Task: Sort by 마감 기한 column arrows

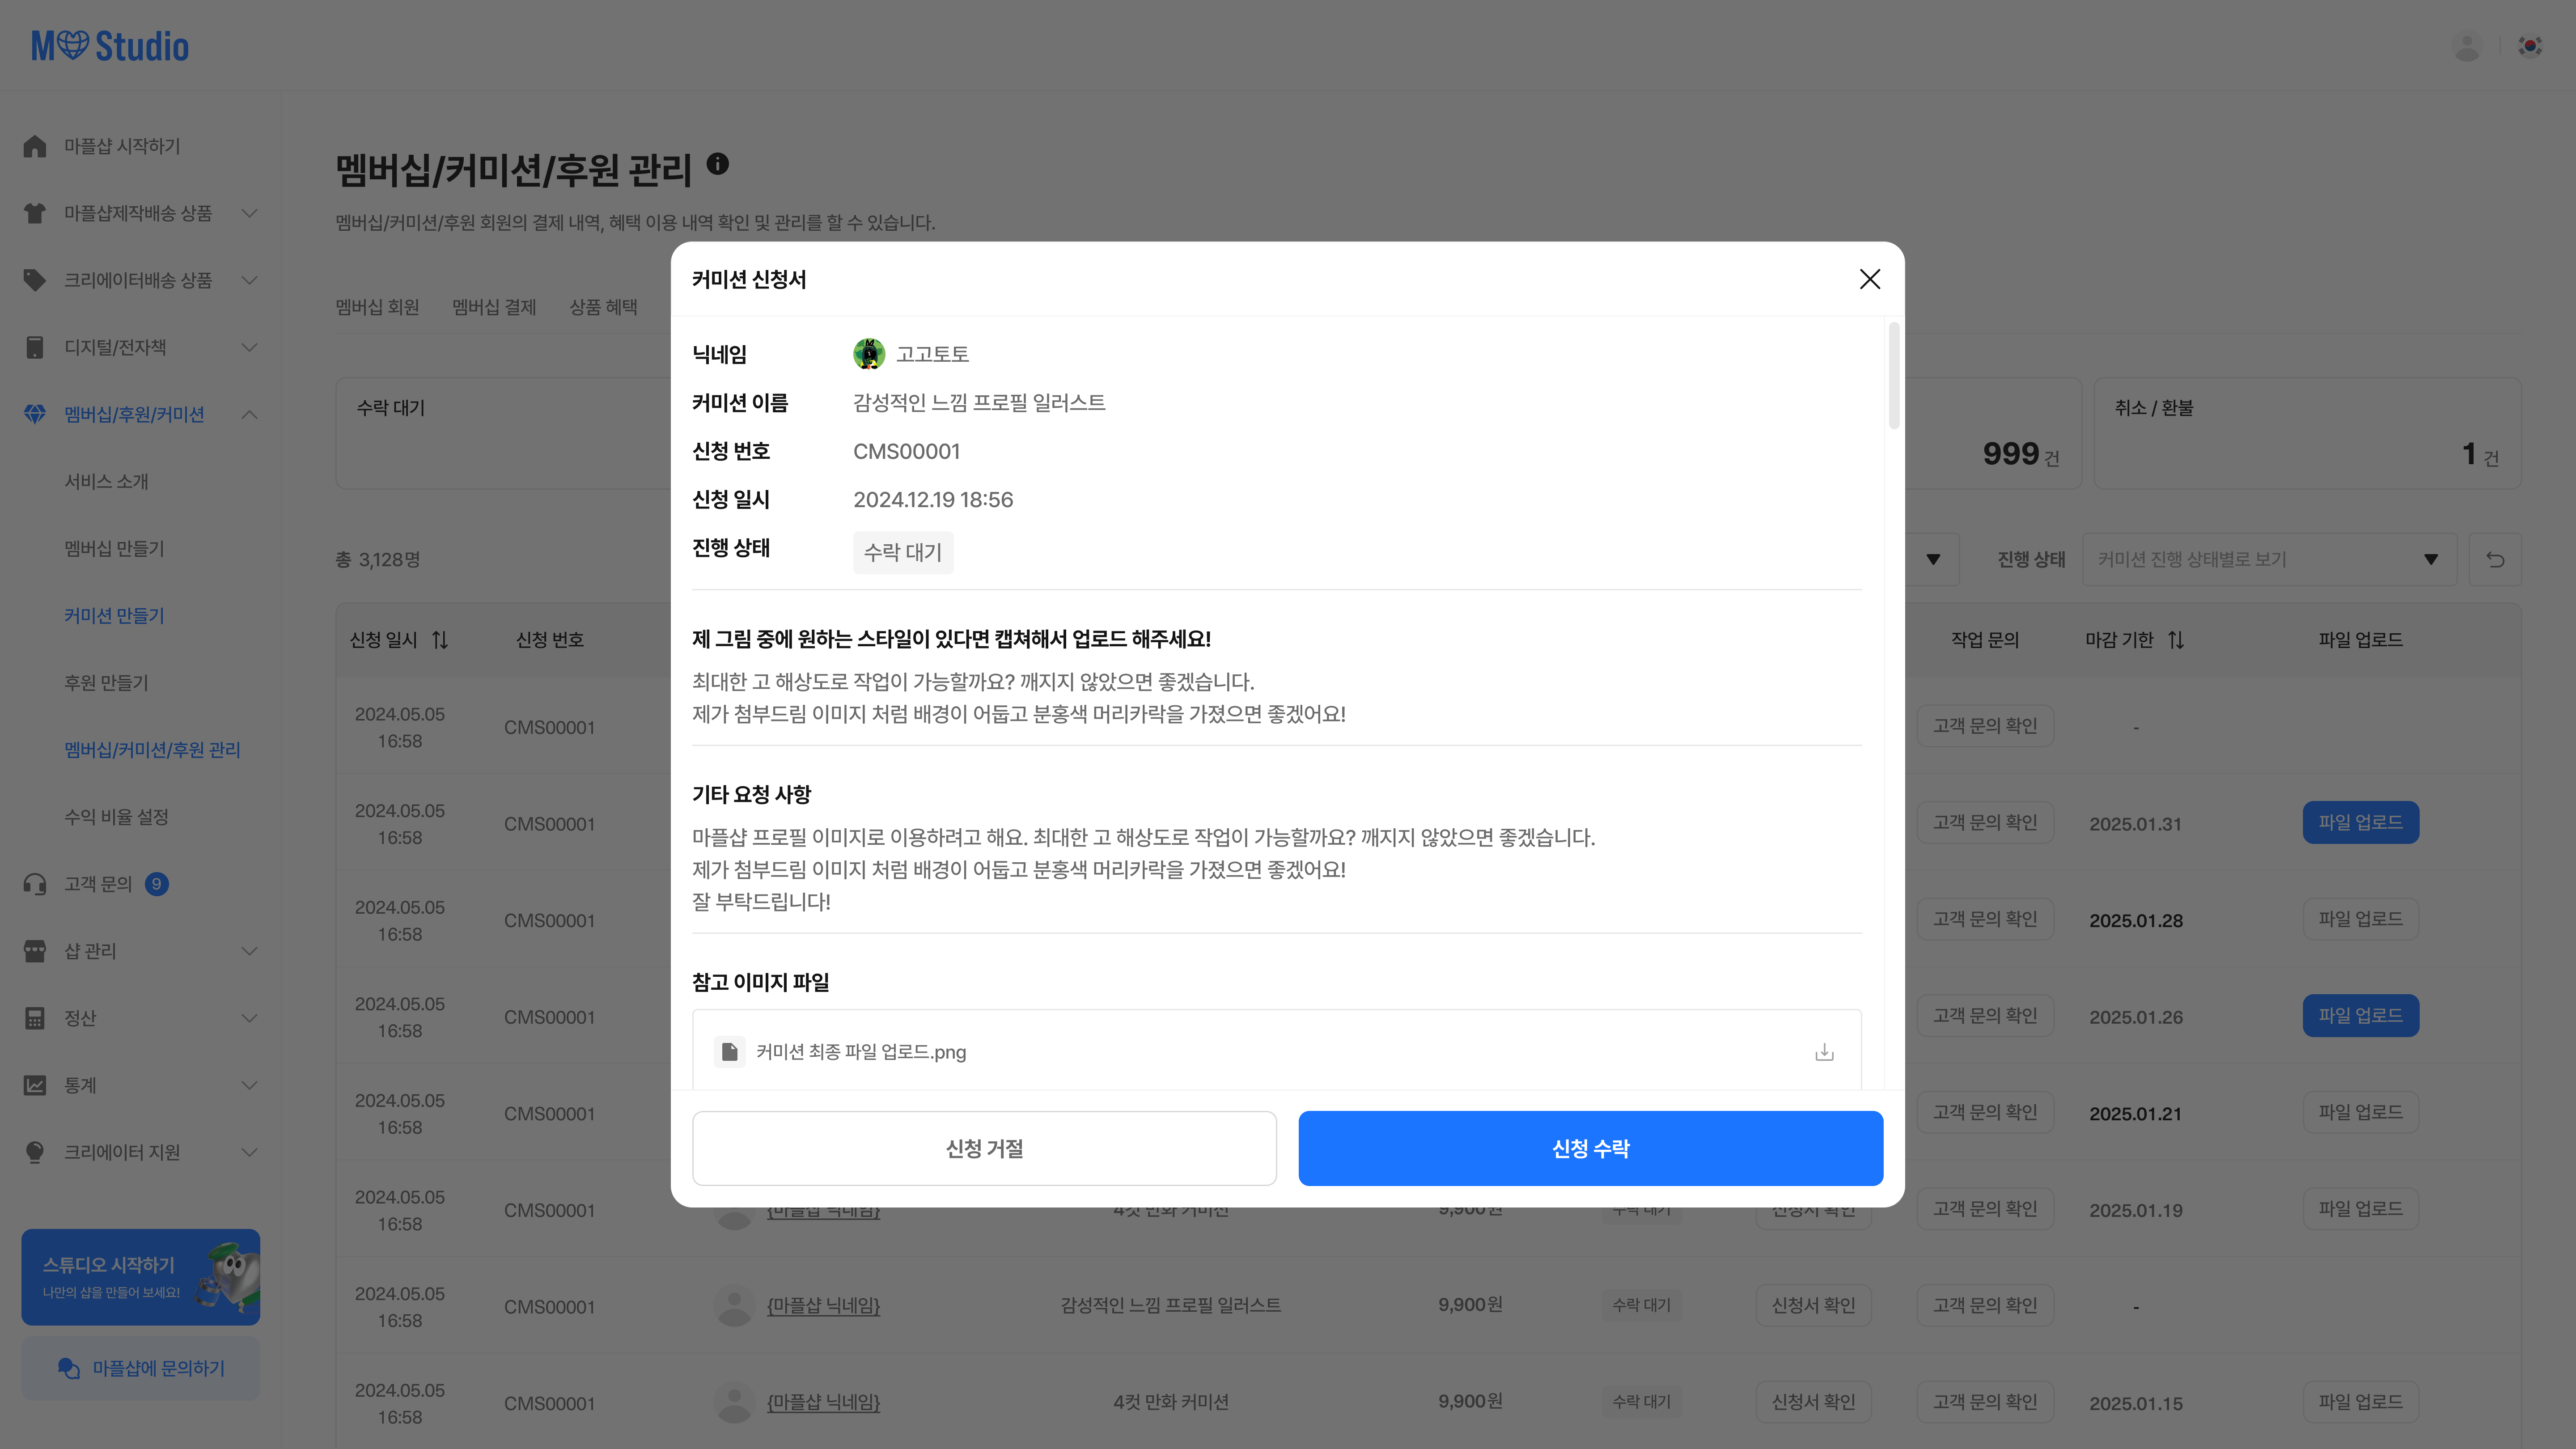Action: [x=2176, y=640]
